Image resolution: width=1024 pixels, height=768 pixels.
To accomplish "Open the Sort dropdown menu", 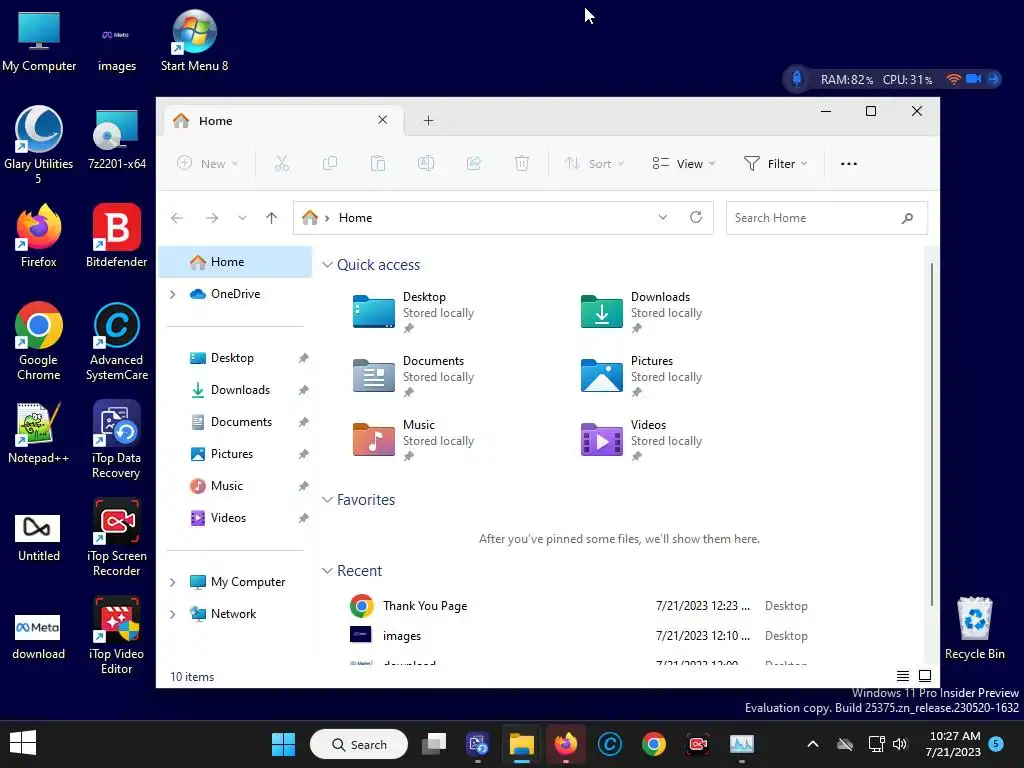I will 594,163.
